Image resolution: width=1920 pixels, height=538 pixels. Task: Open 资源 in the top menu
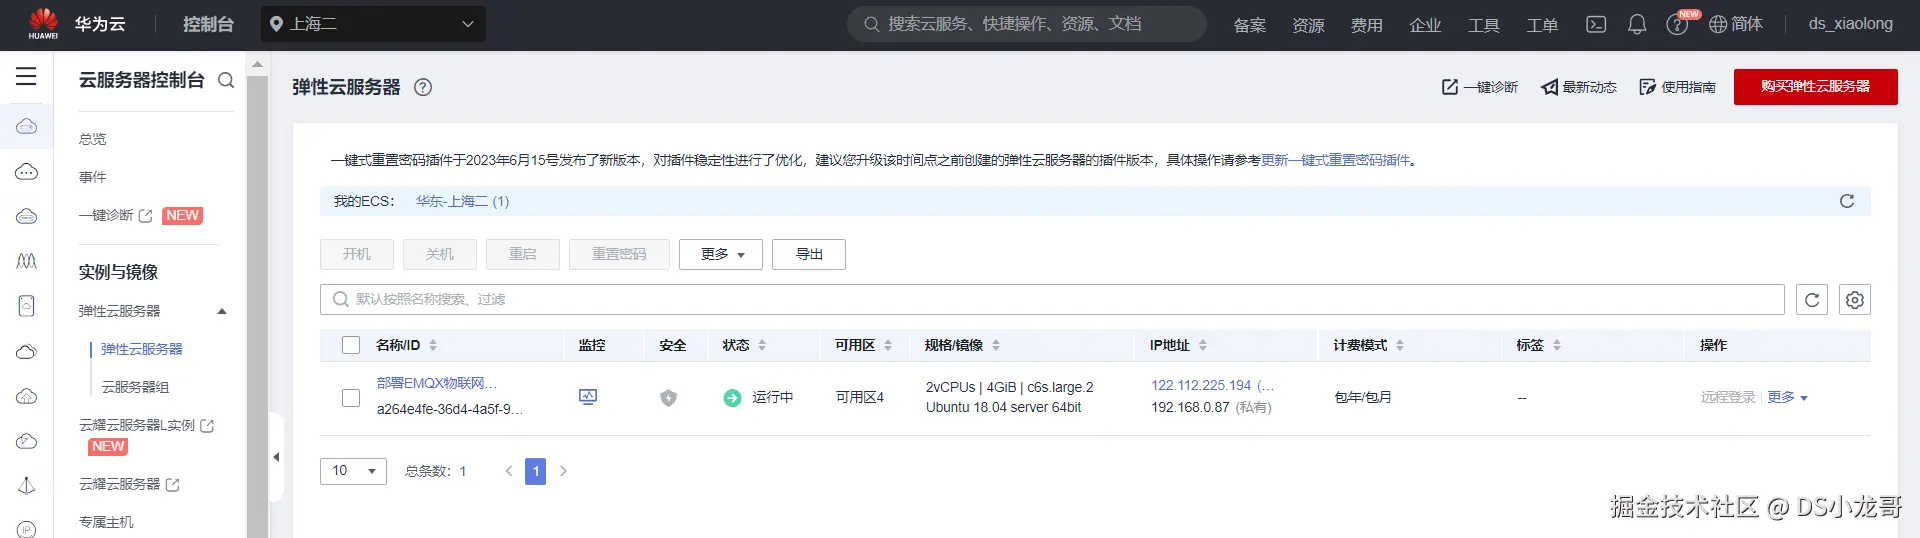pos(1308,25)
